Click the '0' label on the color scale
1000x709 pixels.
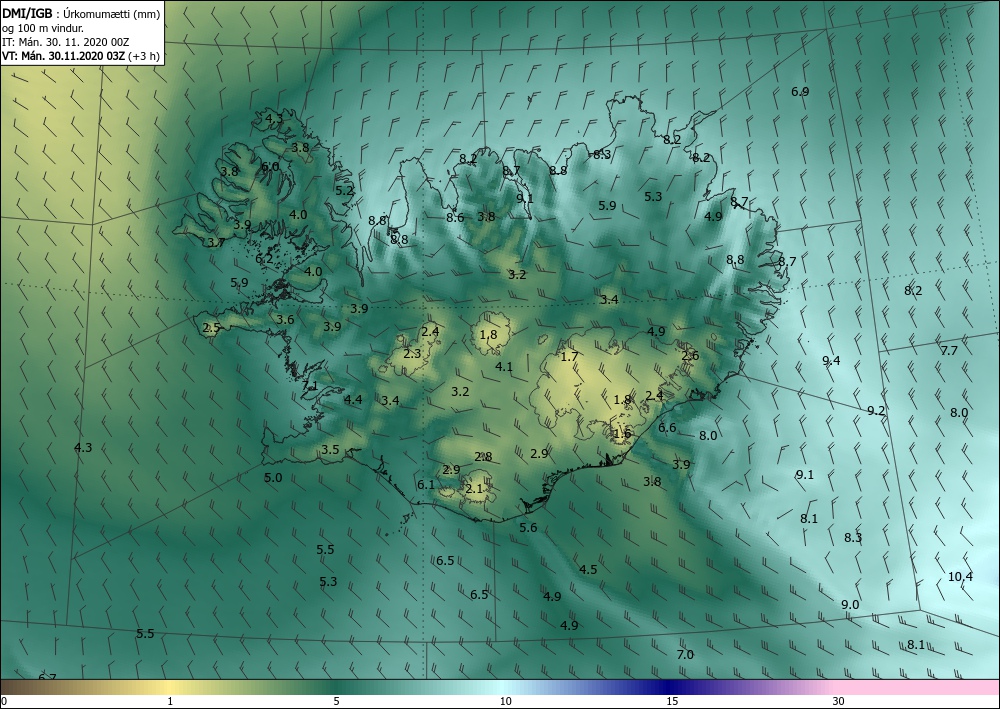coord(4,702)
